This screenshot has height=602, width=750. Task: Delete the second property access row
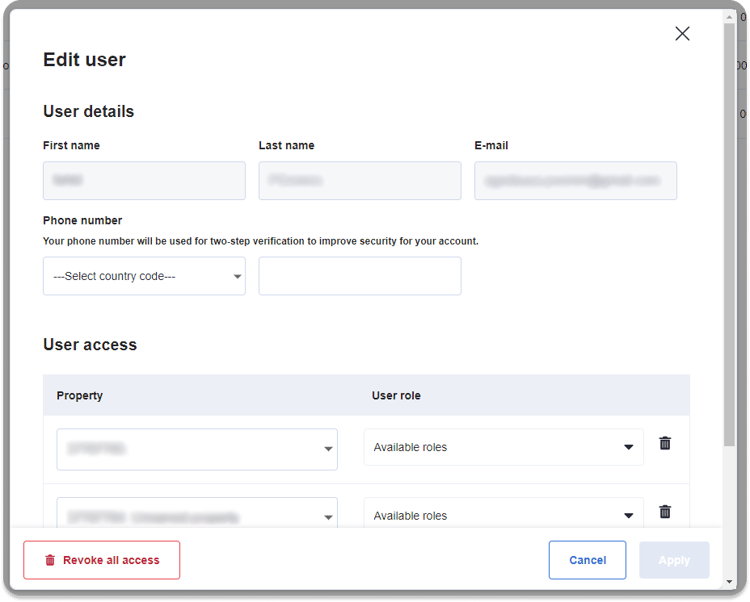[665, 512]
